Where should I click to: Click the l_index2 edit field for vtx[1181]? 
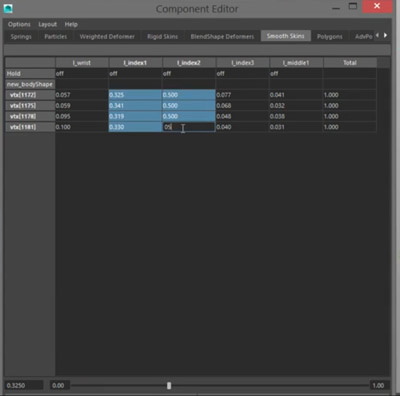(x=189, y=127)
